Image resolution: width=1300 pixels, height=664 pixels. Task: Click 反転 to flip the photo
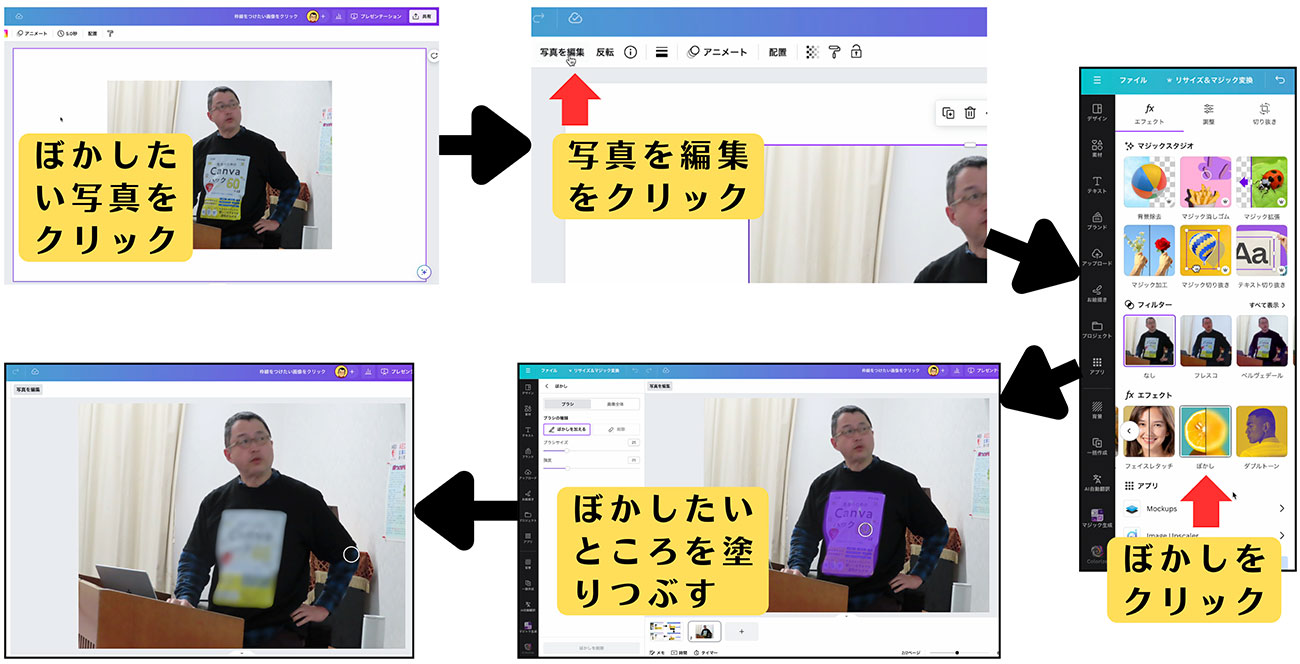605,52
